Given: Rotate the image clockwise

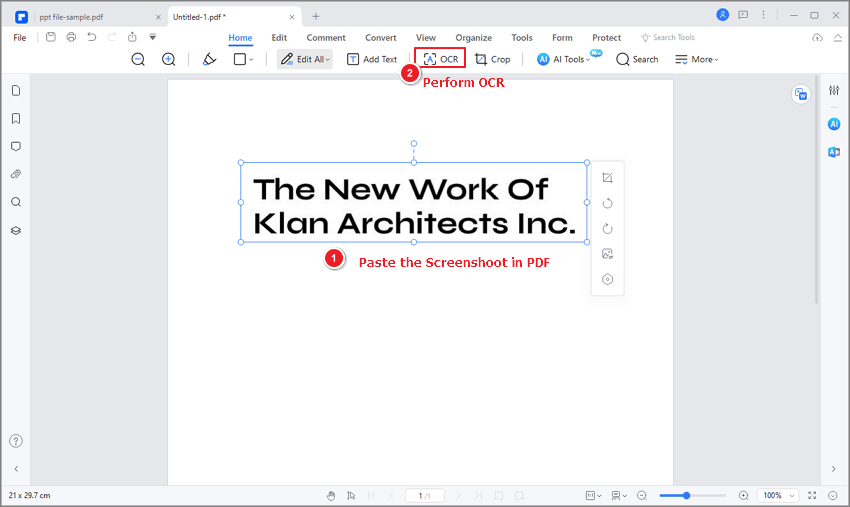Looking at the screenshot, I should tap(607, 228).
